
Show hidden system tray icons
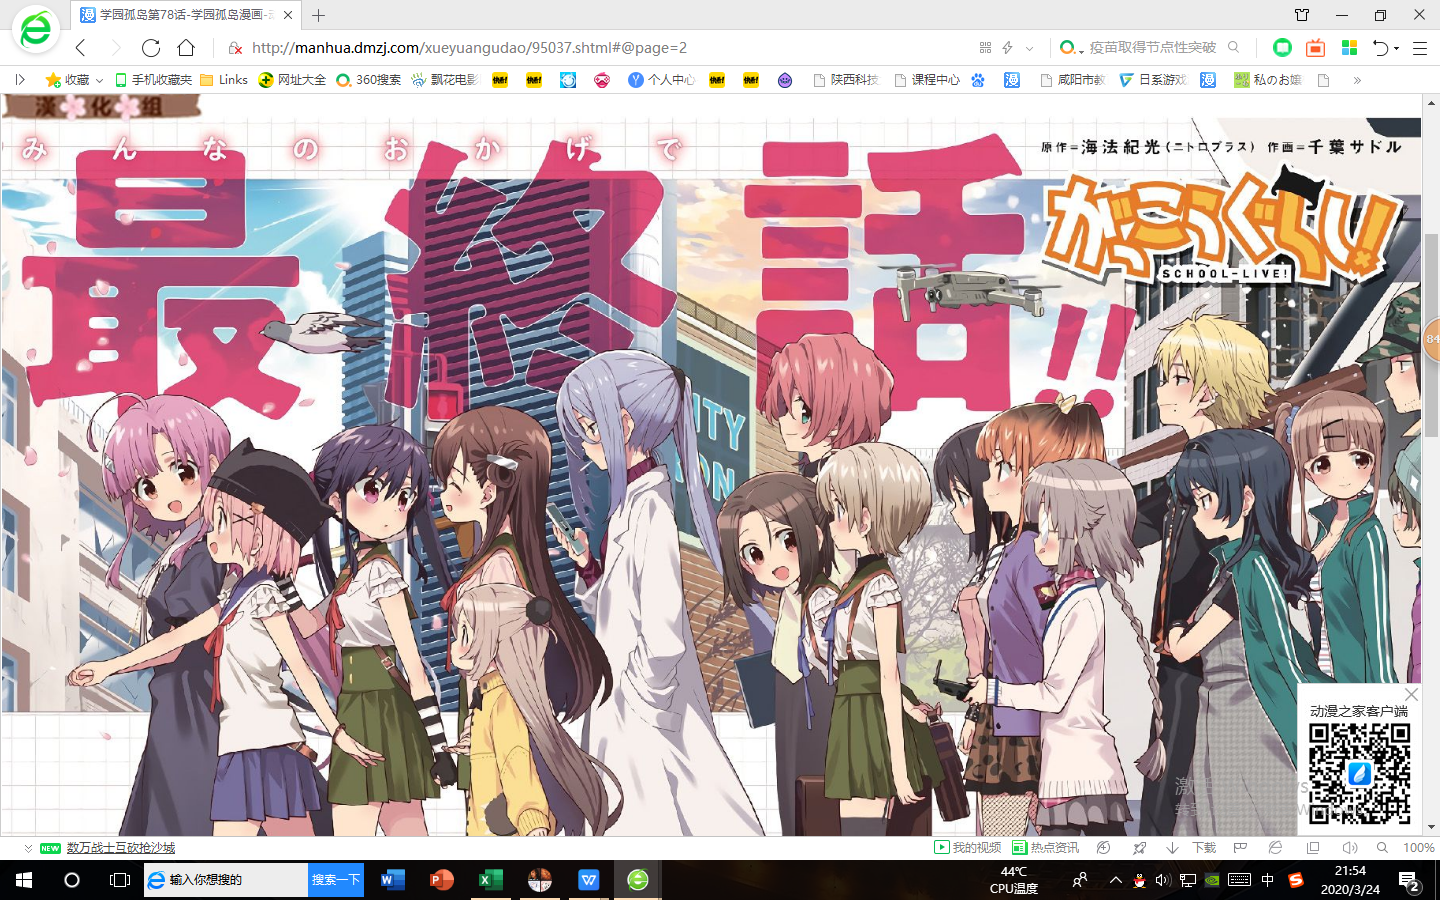[x=1115, y=880]
